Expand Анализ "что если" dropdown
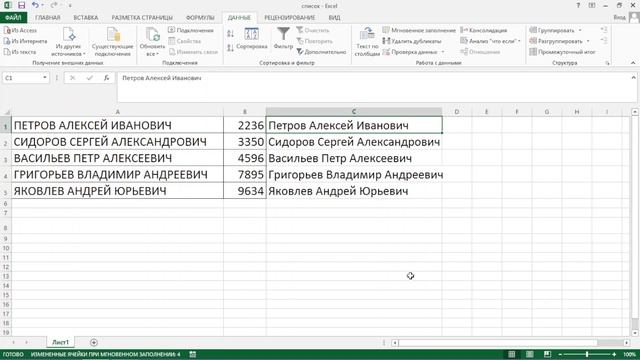The height and width of the screenshot is (360, 640). click(491, 41)
